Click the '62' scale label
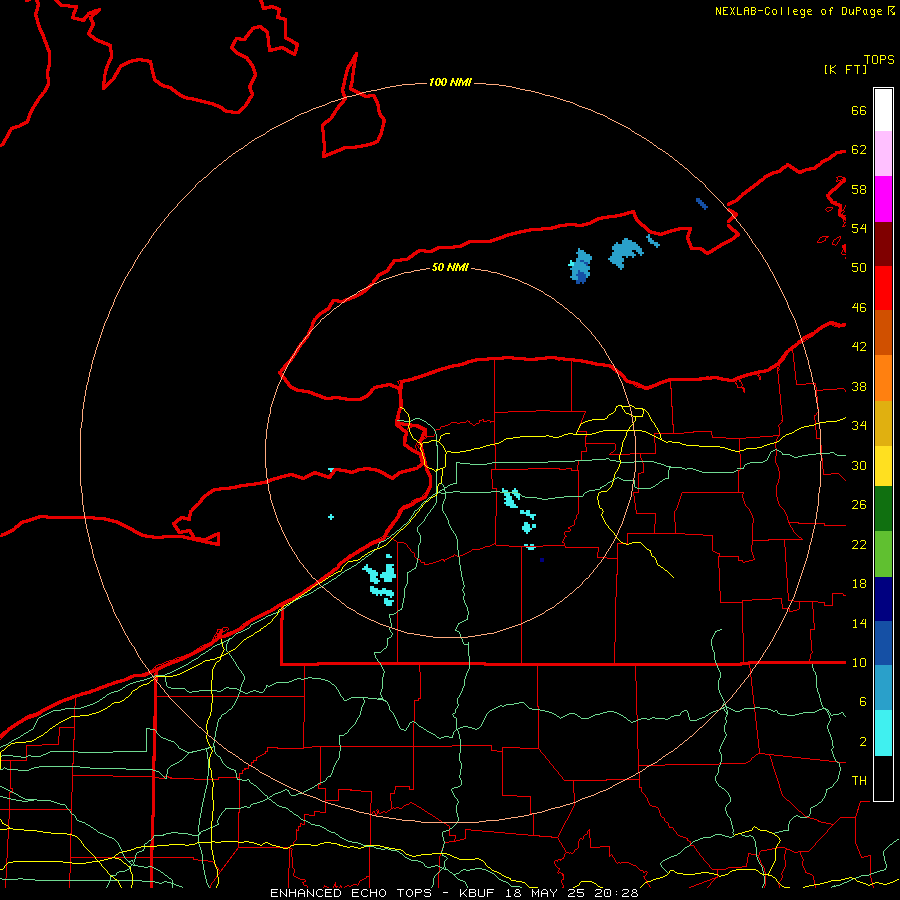Image resolution: width=900 pixels, height=900 pixels. [859, 150]
